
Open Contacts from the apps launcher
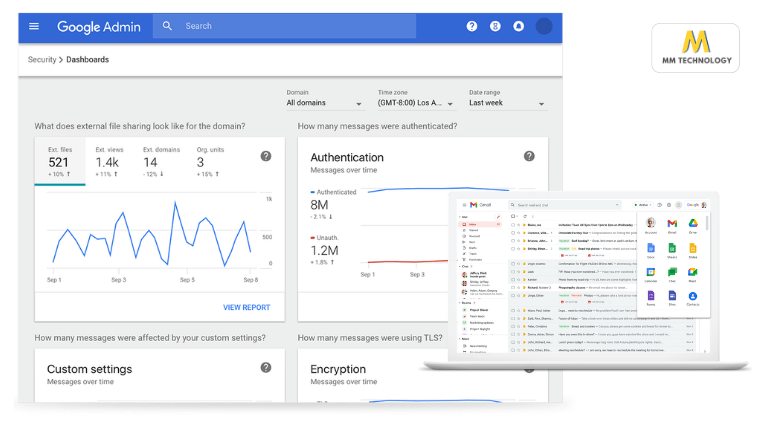(693, 298)
